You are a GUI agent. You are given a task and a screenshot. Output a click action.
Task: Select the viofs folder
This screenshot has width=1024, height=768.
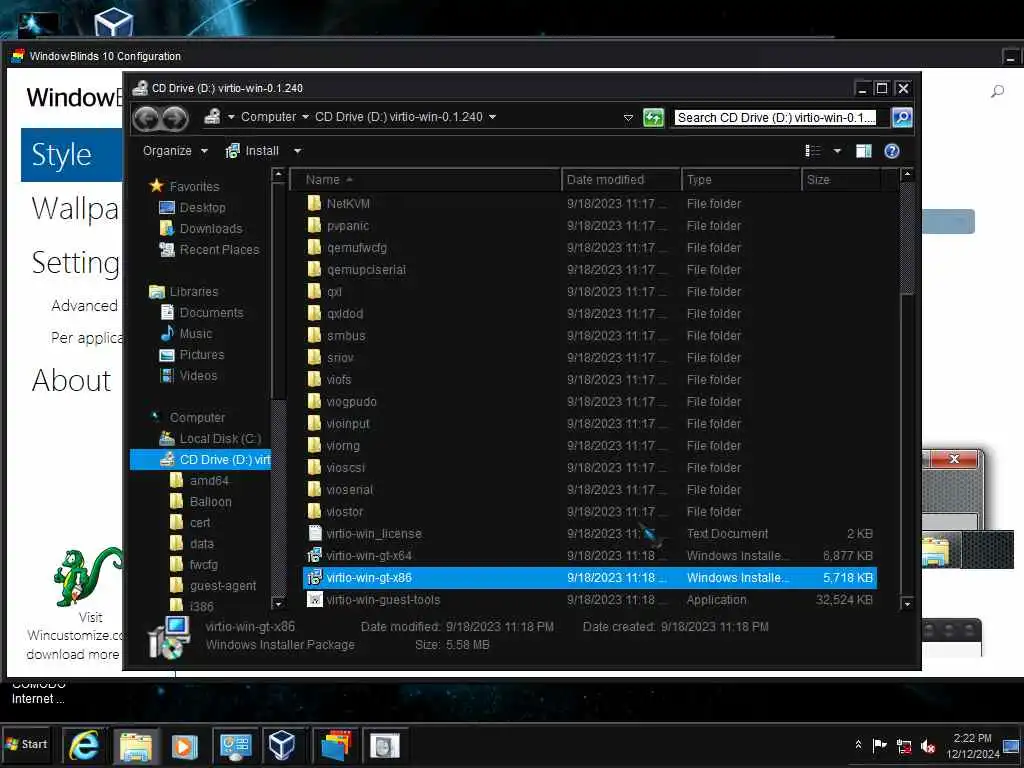pos(338,379)
